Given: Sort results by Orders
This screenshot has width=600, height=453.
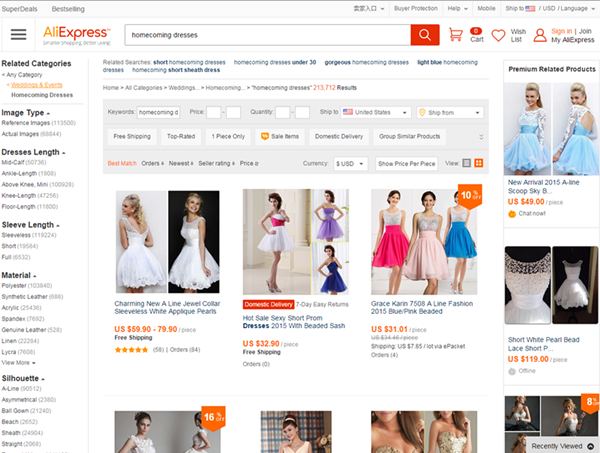Looking at the screenshot, I should [x=152, y=163].
